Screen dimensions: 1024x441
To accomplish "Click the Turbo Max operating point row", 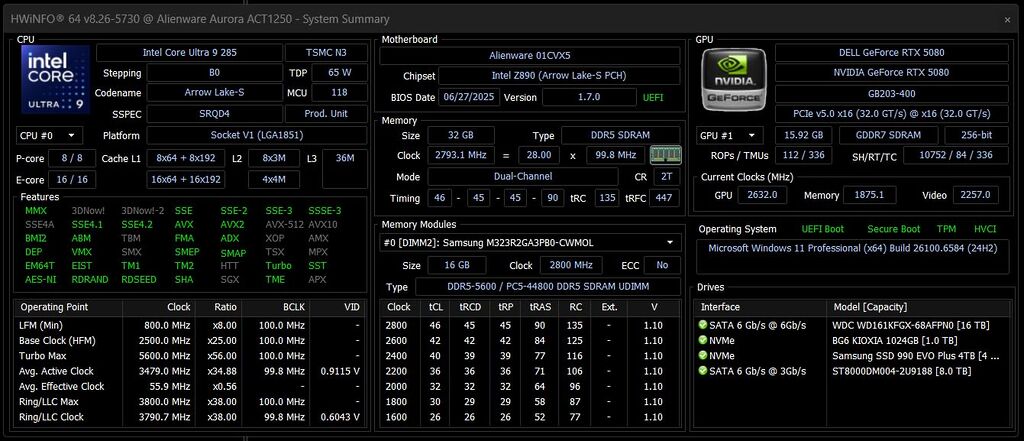I will point(189,355).
